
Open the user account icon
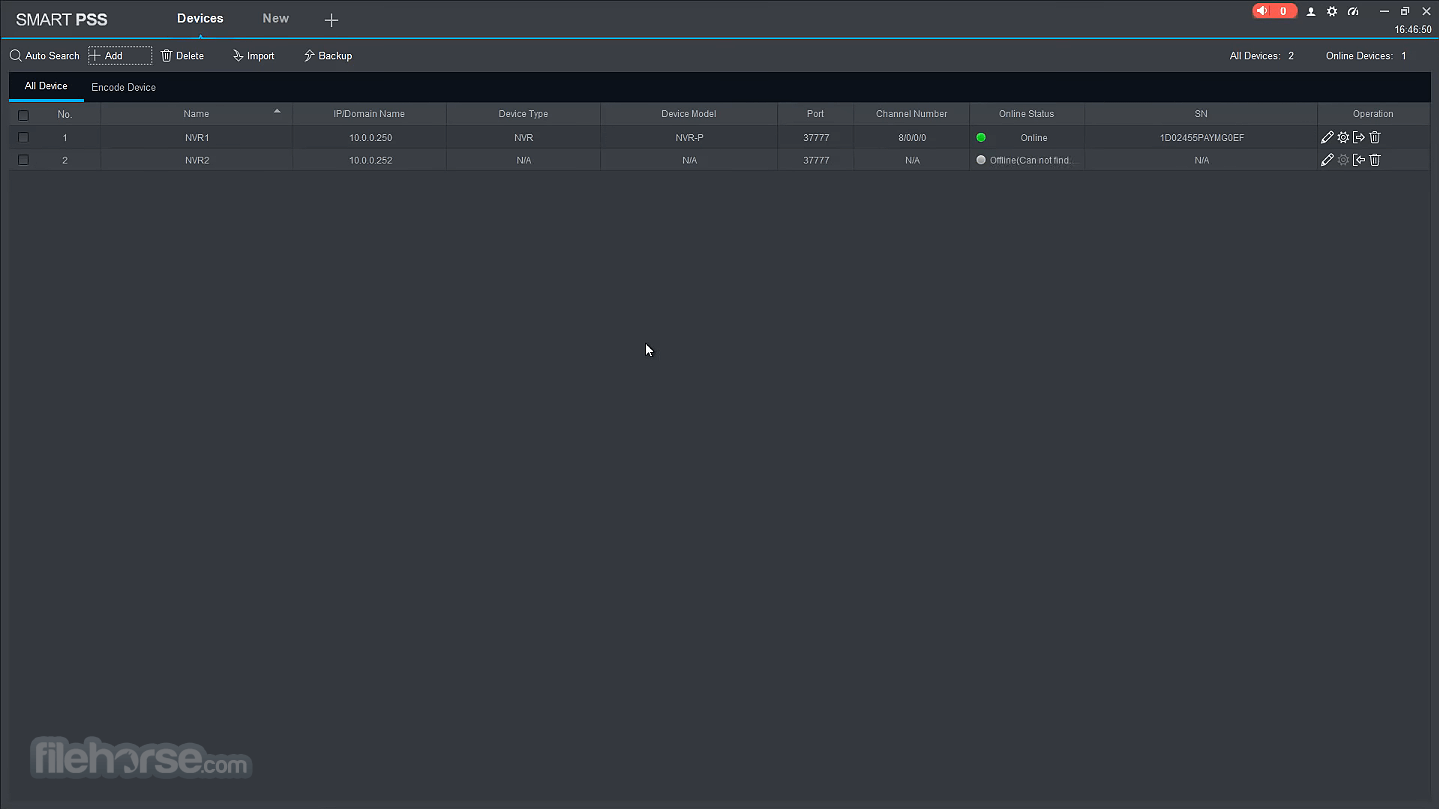pyautogui.click(x=1311, y=12)
